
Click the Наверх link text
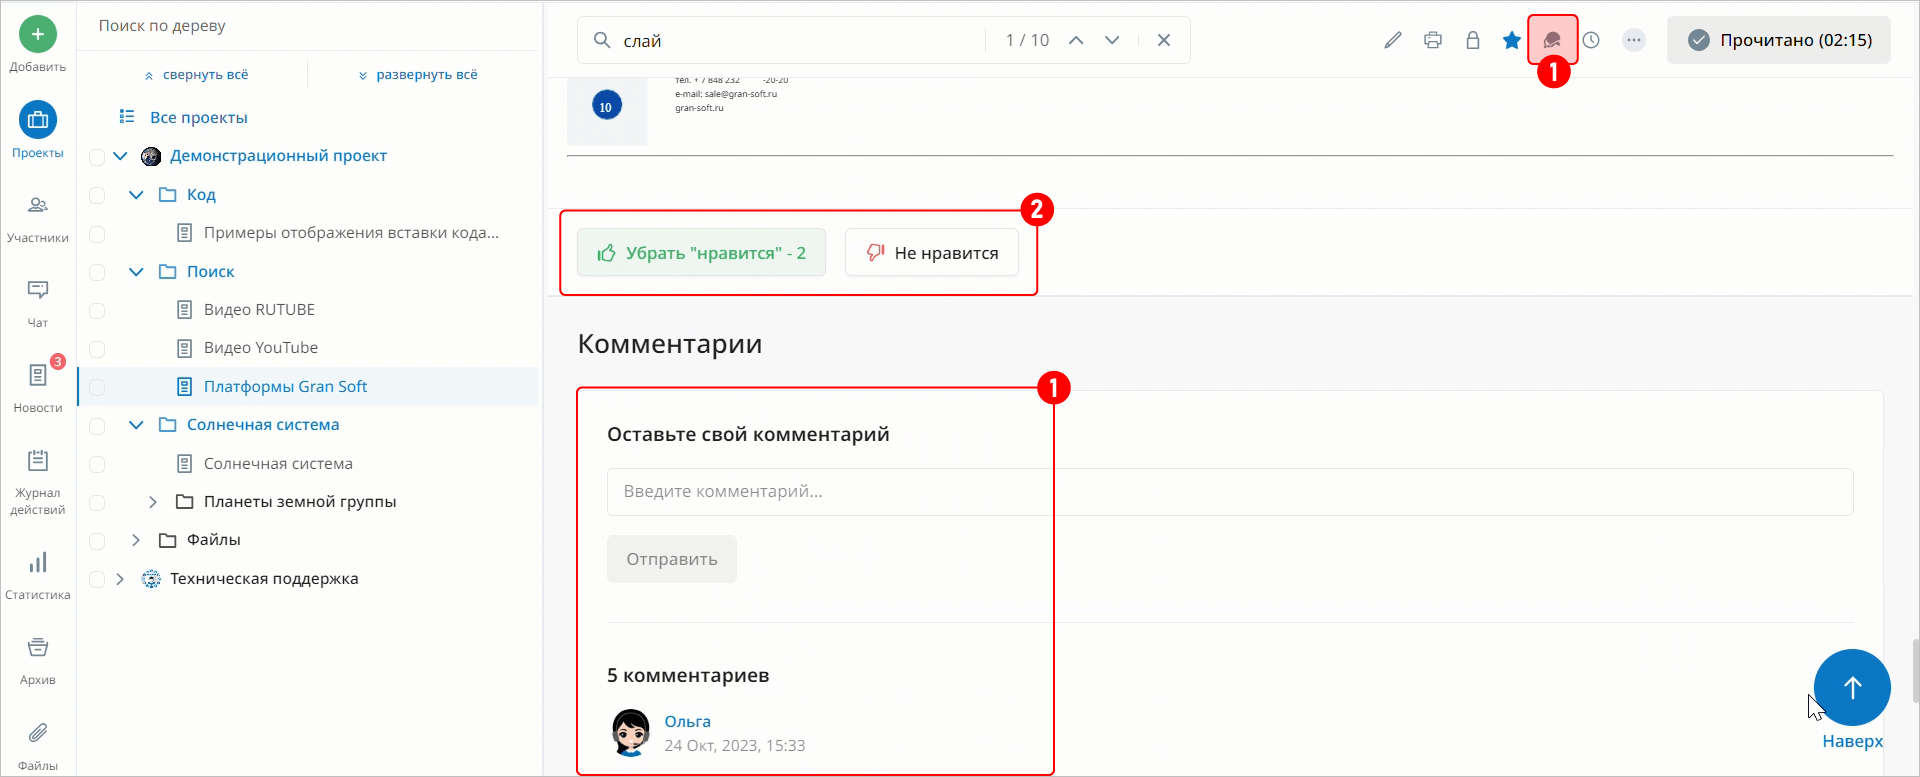pyautogui.click(x=1852, y=741)
